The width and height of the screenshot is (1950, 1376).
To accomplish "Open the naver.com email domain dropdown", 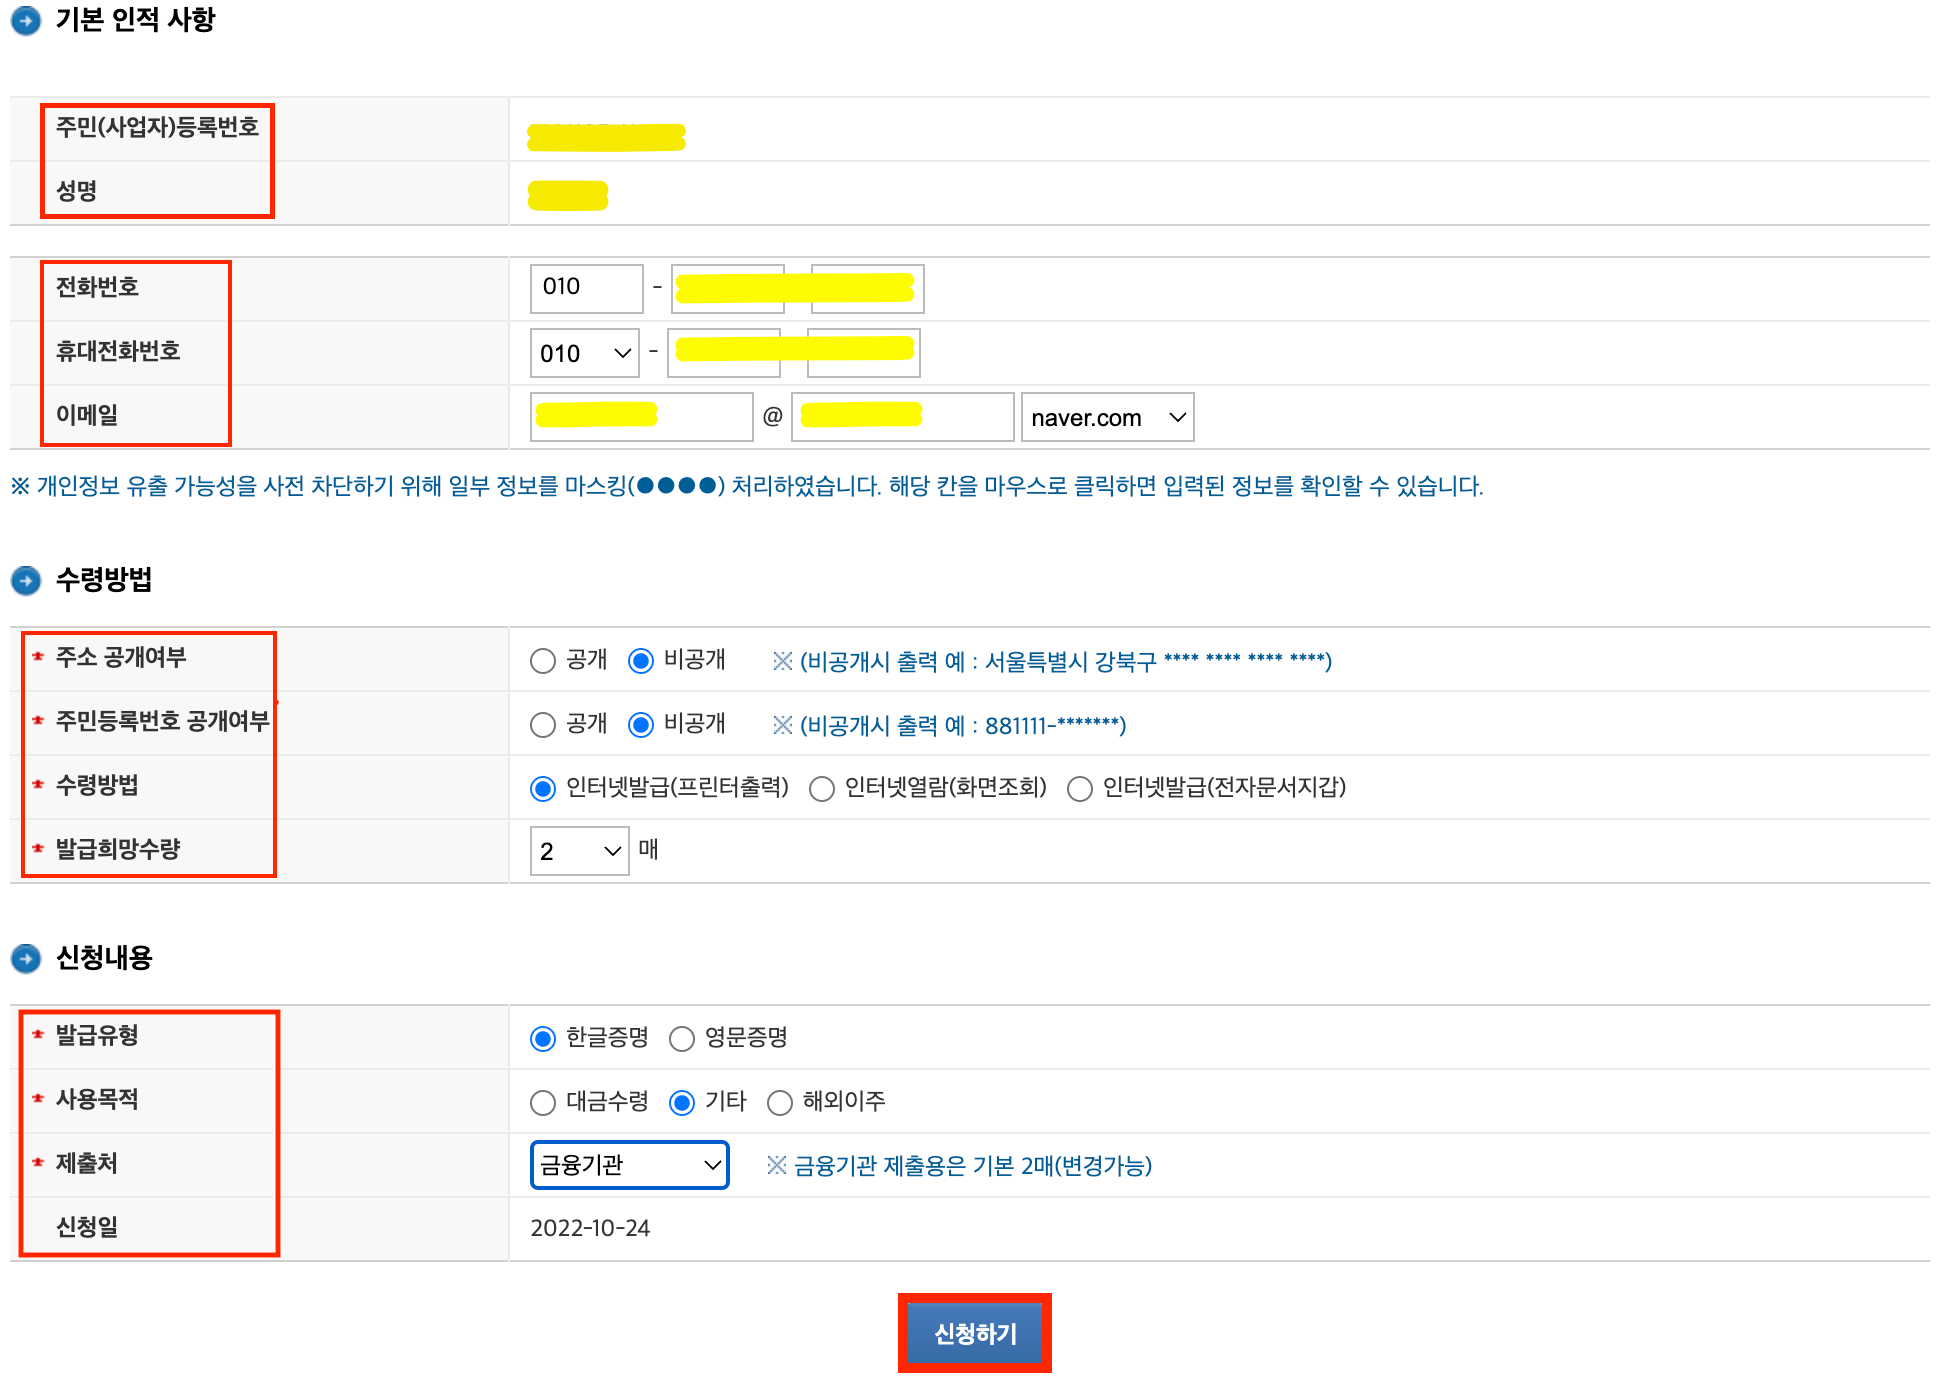I will click(x=1106, y=417).
